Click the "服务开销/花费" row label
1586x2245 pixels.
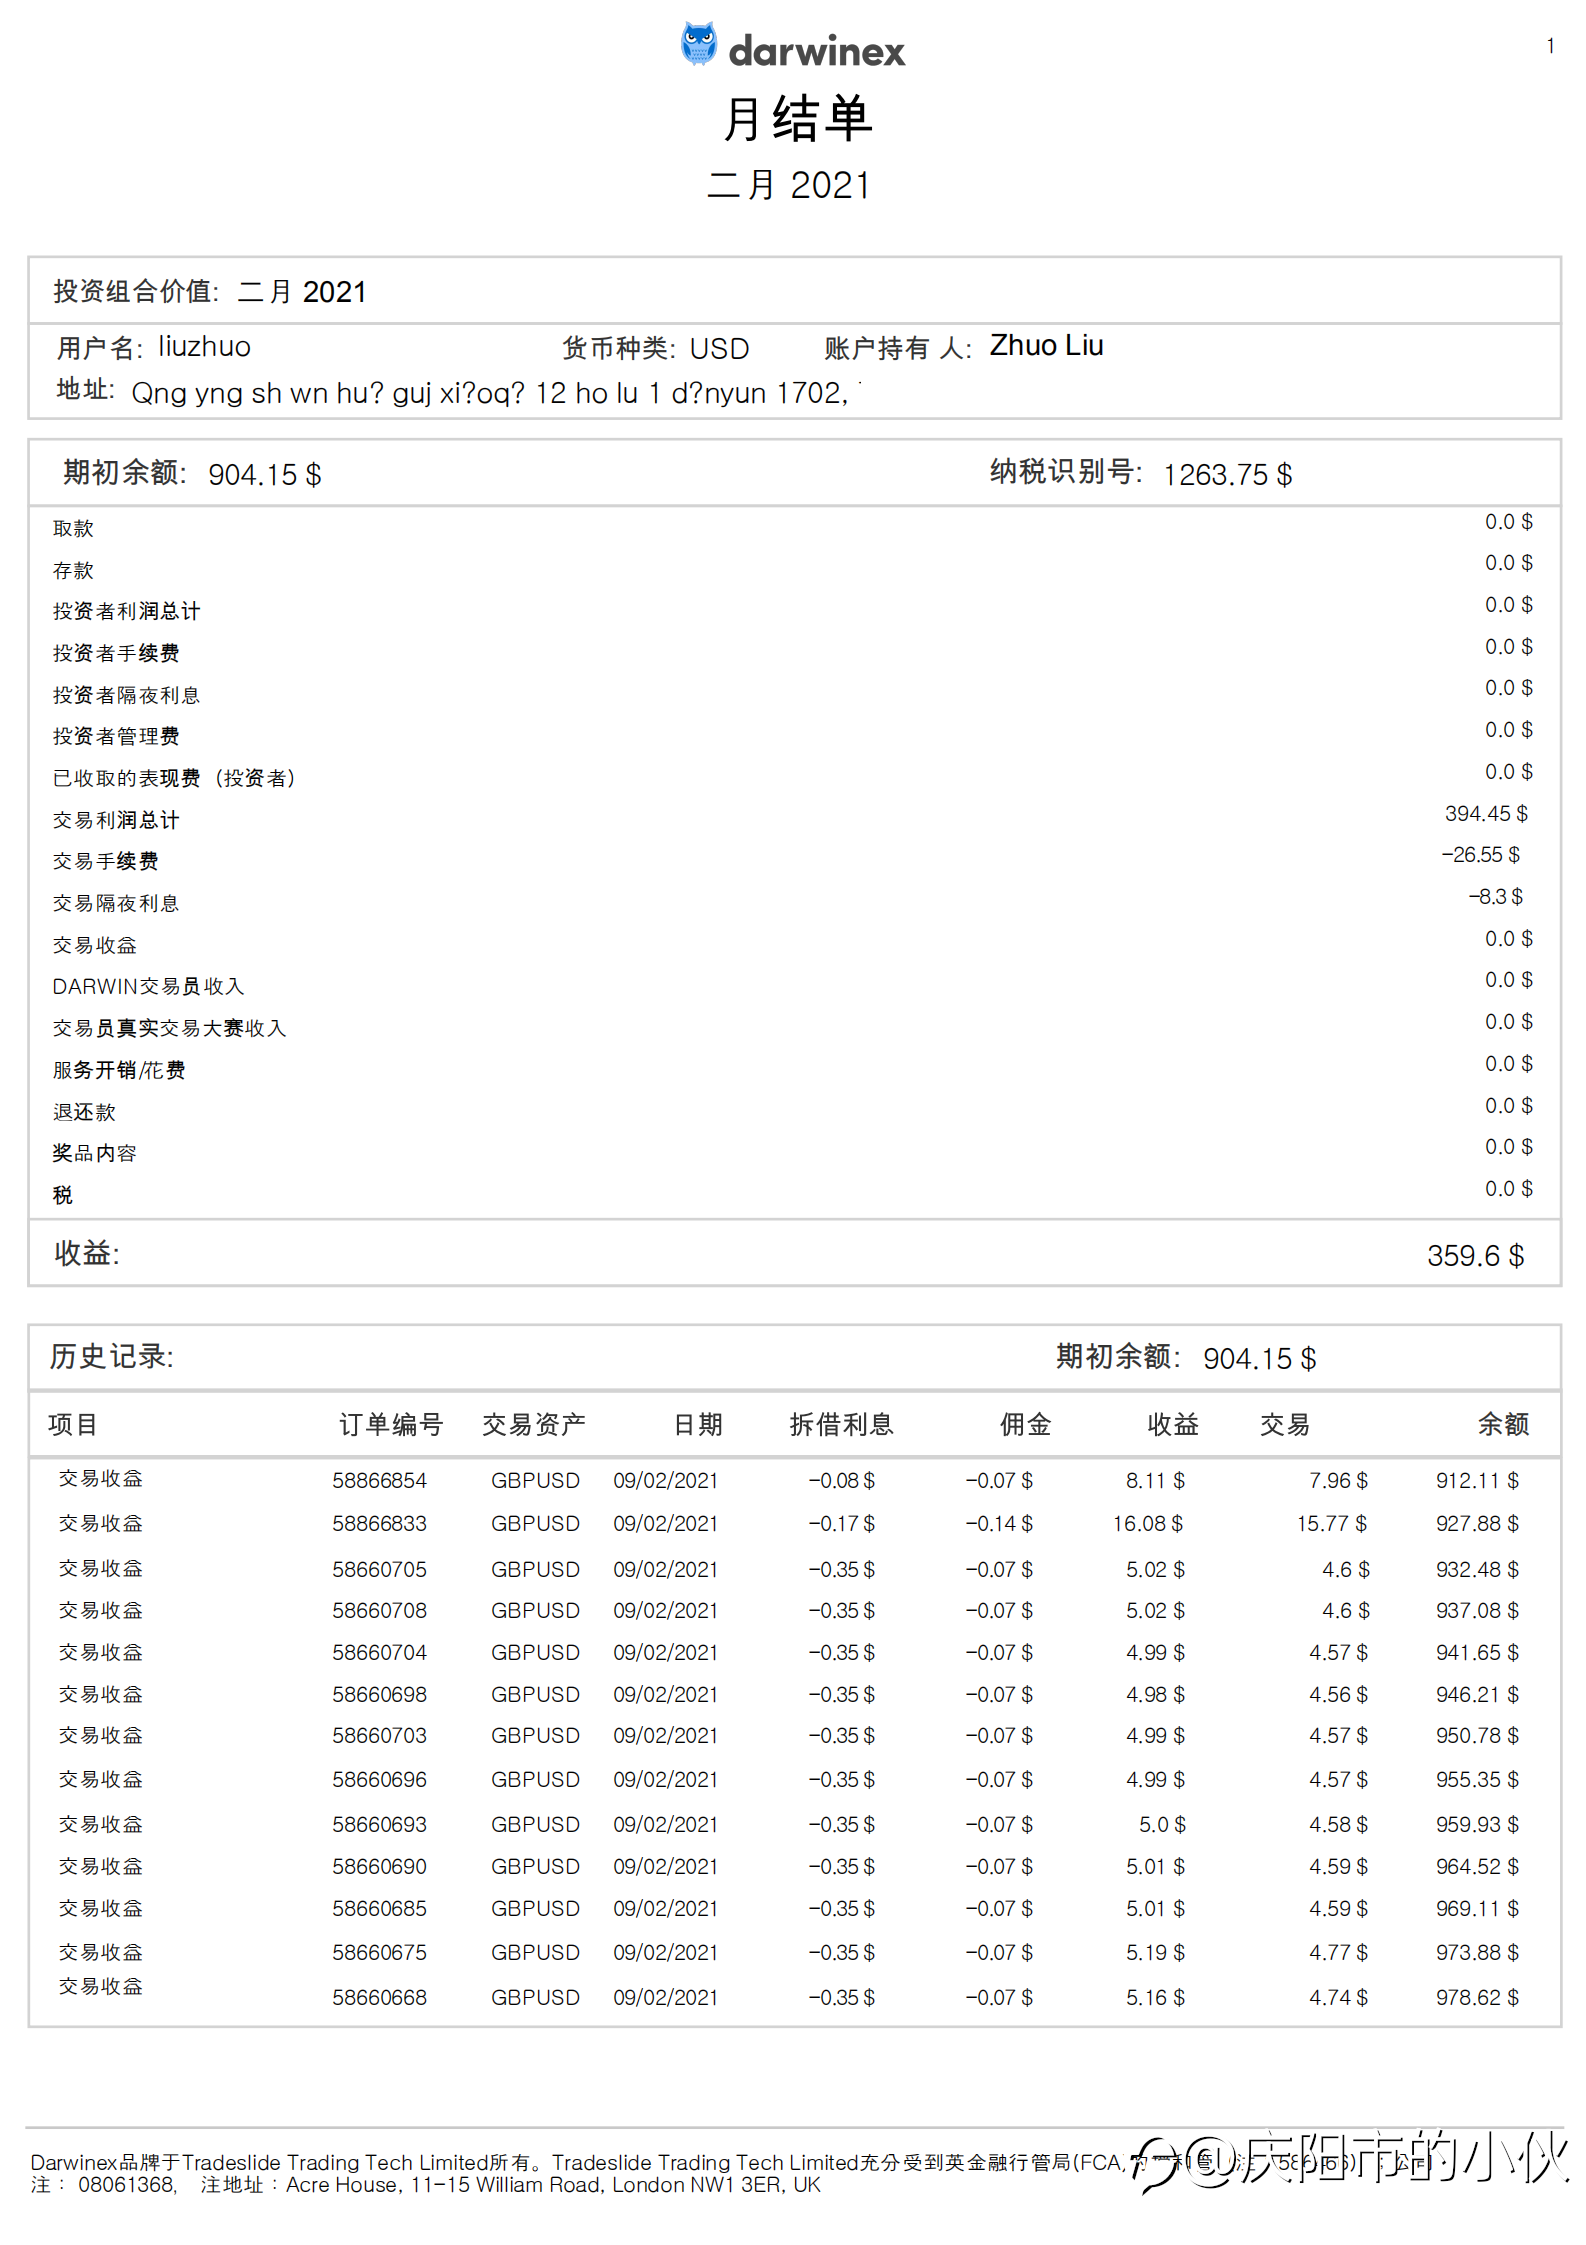click(119, 1070)
